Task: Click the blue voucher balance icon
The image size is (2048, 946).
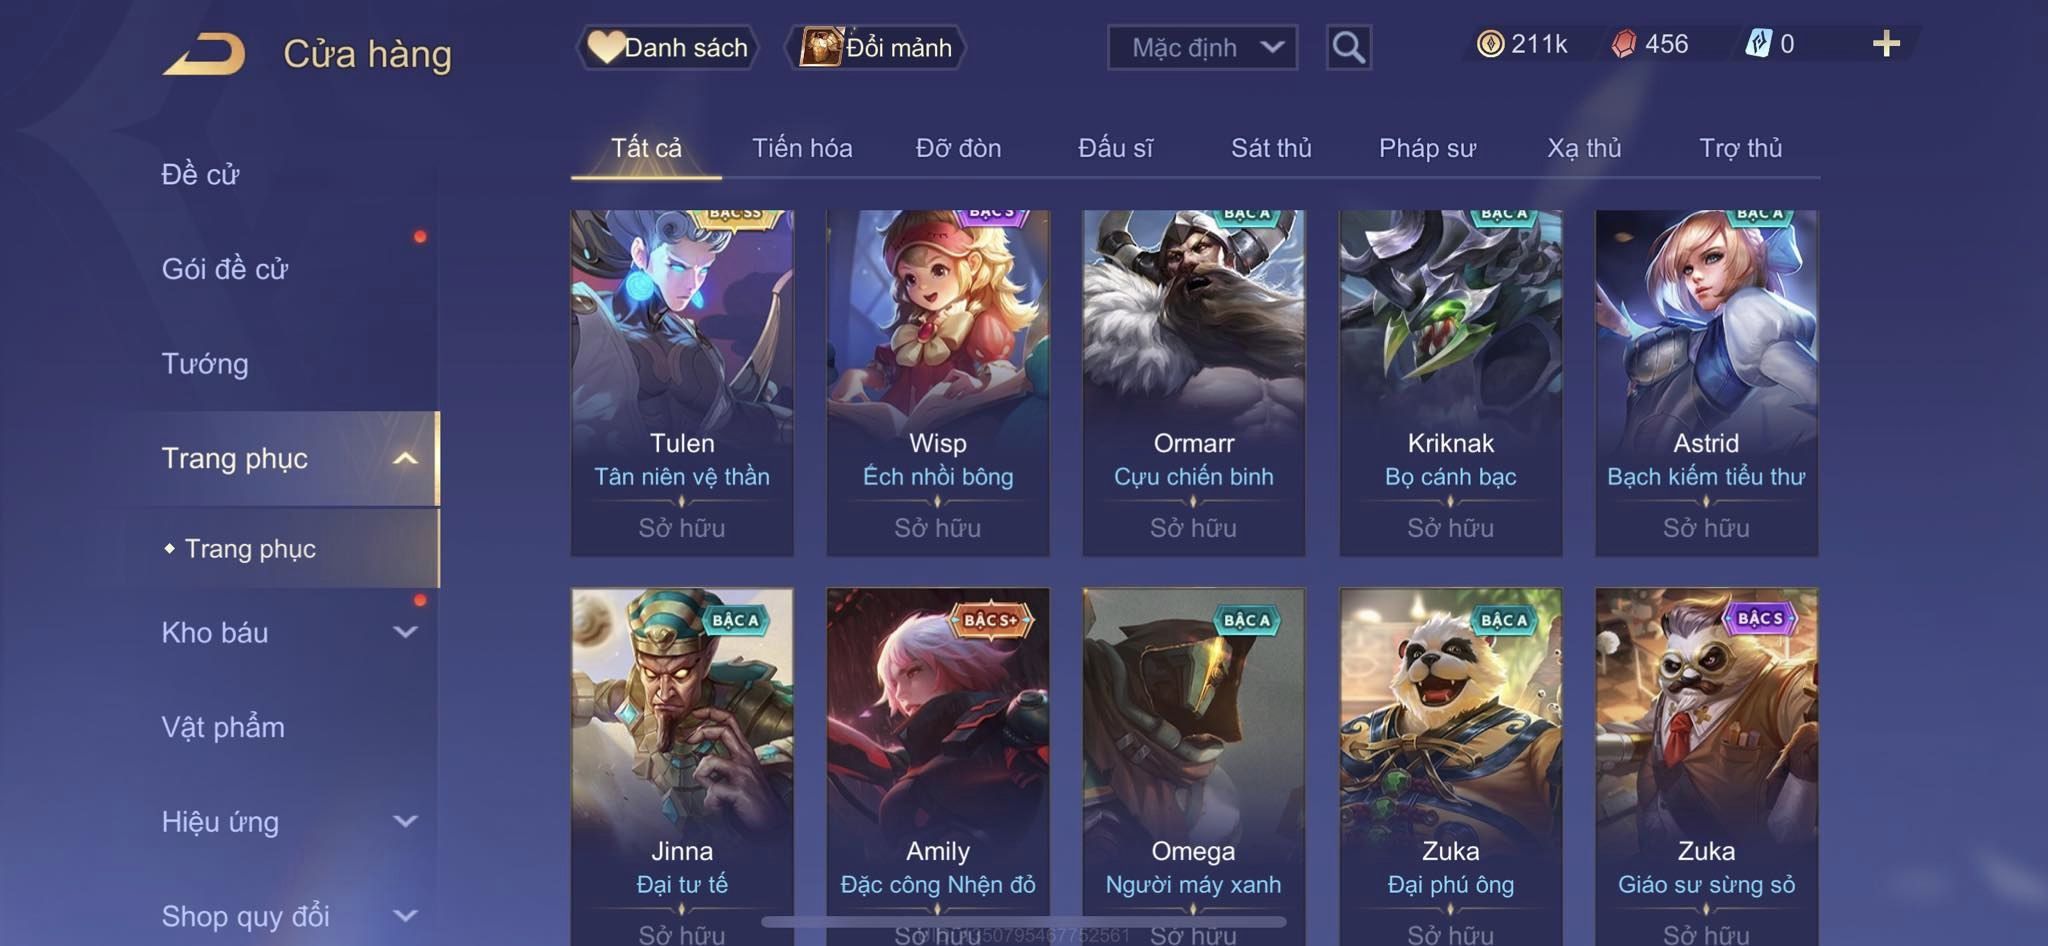Action: [x=1758, y=44]
